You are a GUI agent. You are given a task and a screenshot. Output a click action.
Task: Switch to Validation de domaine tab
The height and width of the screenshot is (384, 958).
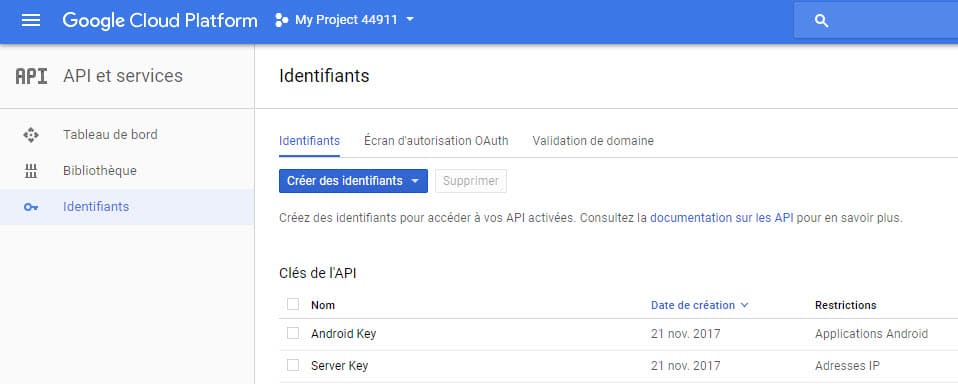point(593,140)
